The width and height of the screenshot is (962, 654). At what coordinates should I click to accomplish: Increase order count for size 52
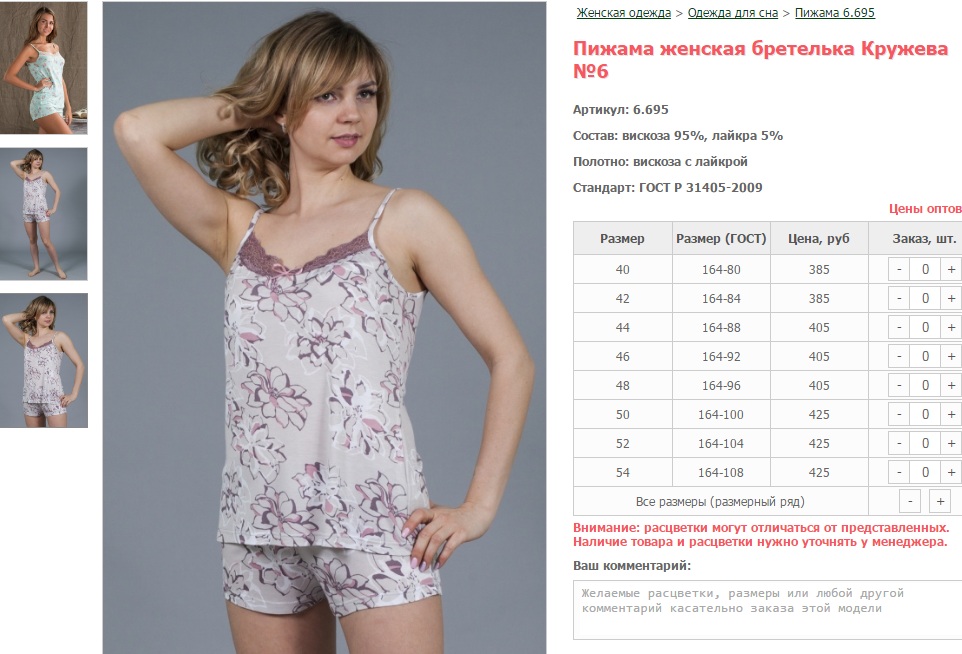(951, 444)
